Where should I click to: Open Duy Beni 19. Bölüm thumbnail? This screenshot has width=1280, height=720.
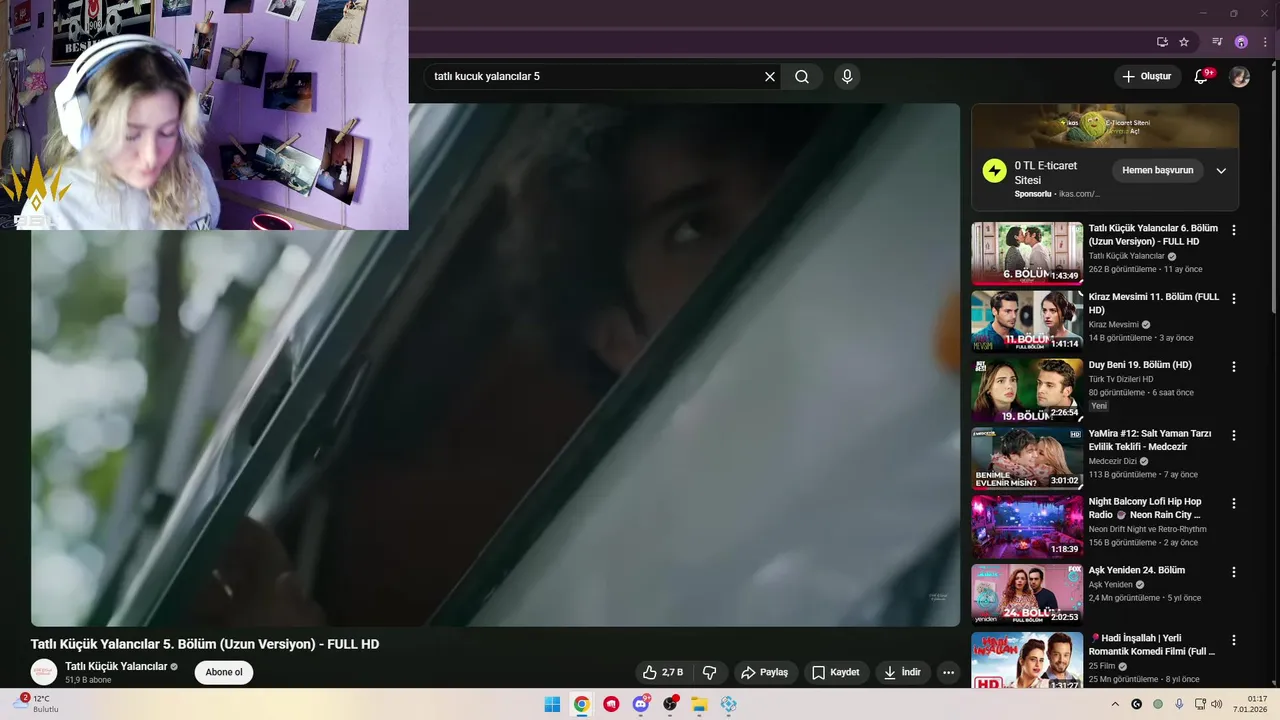point(1027,391)
